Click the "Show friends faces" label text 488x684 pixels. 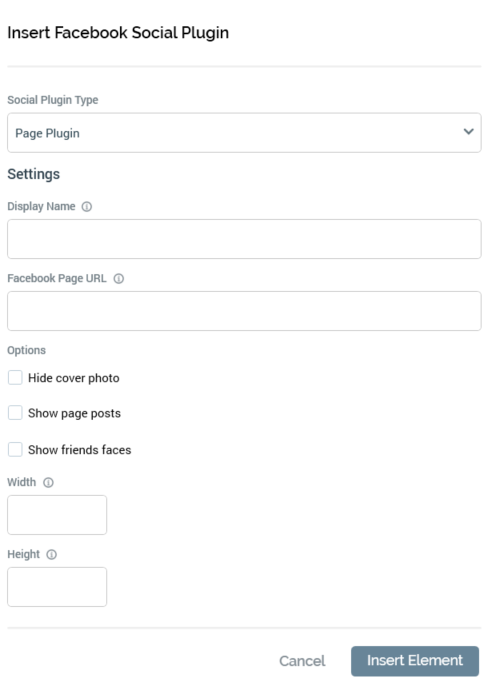80,450
